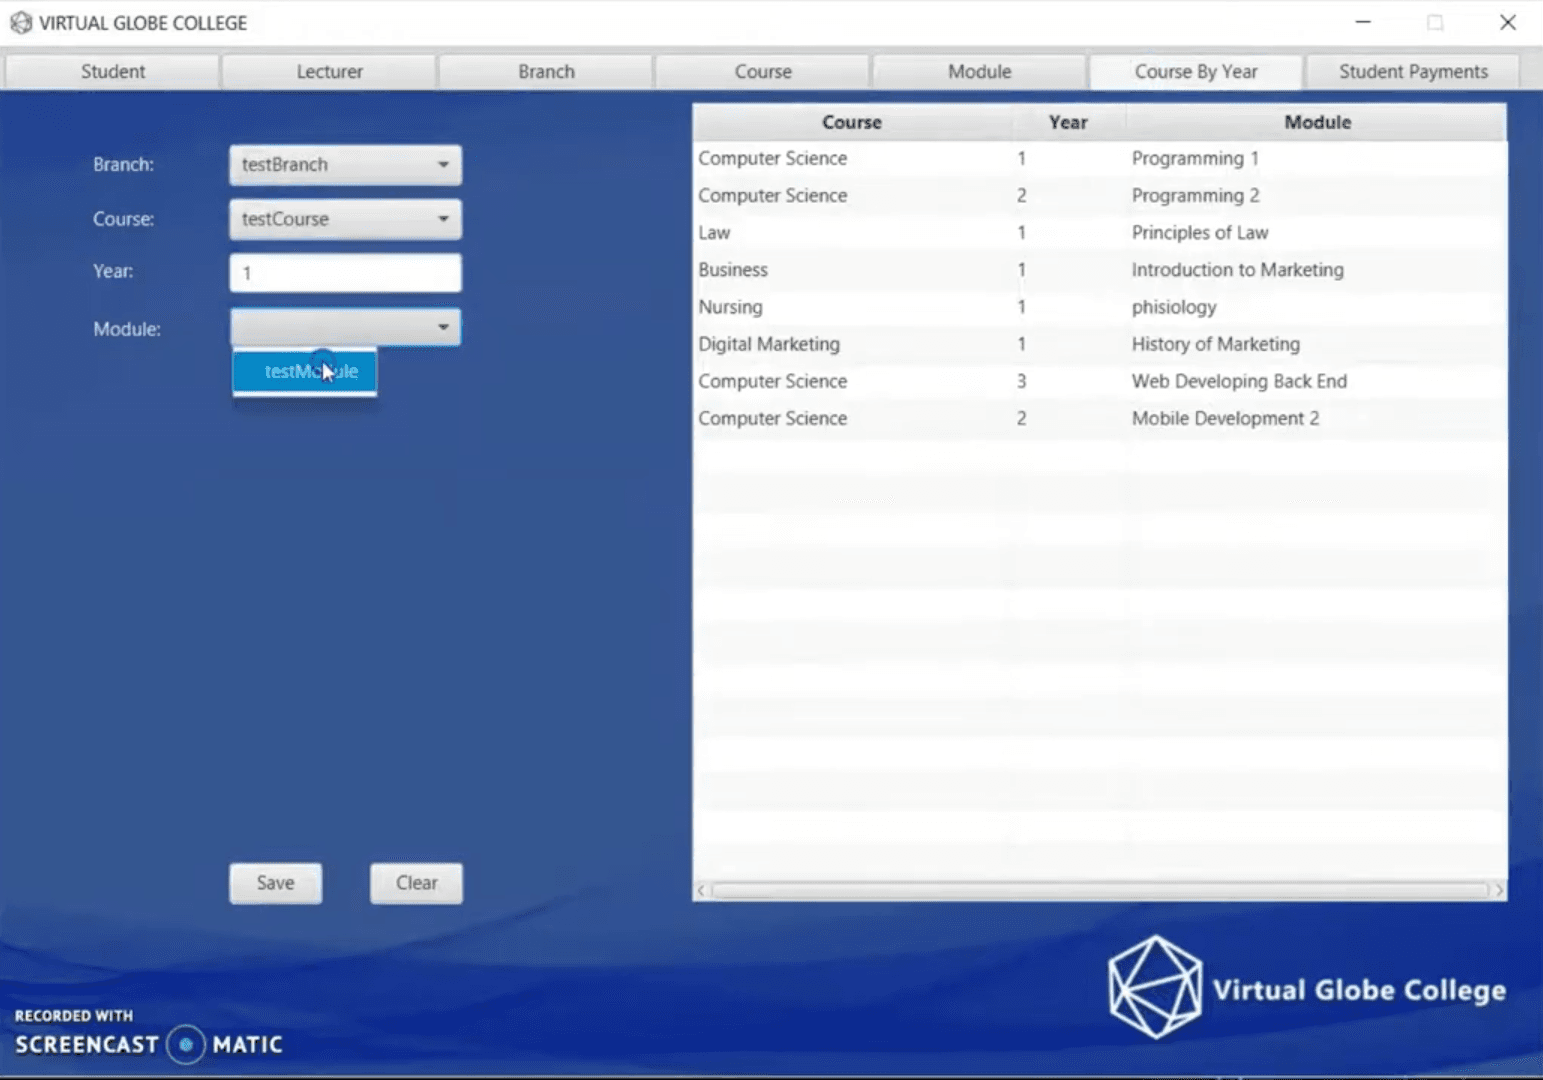Click left arrow of horizontal table scrollbar

point(702,890)
